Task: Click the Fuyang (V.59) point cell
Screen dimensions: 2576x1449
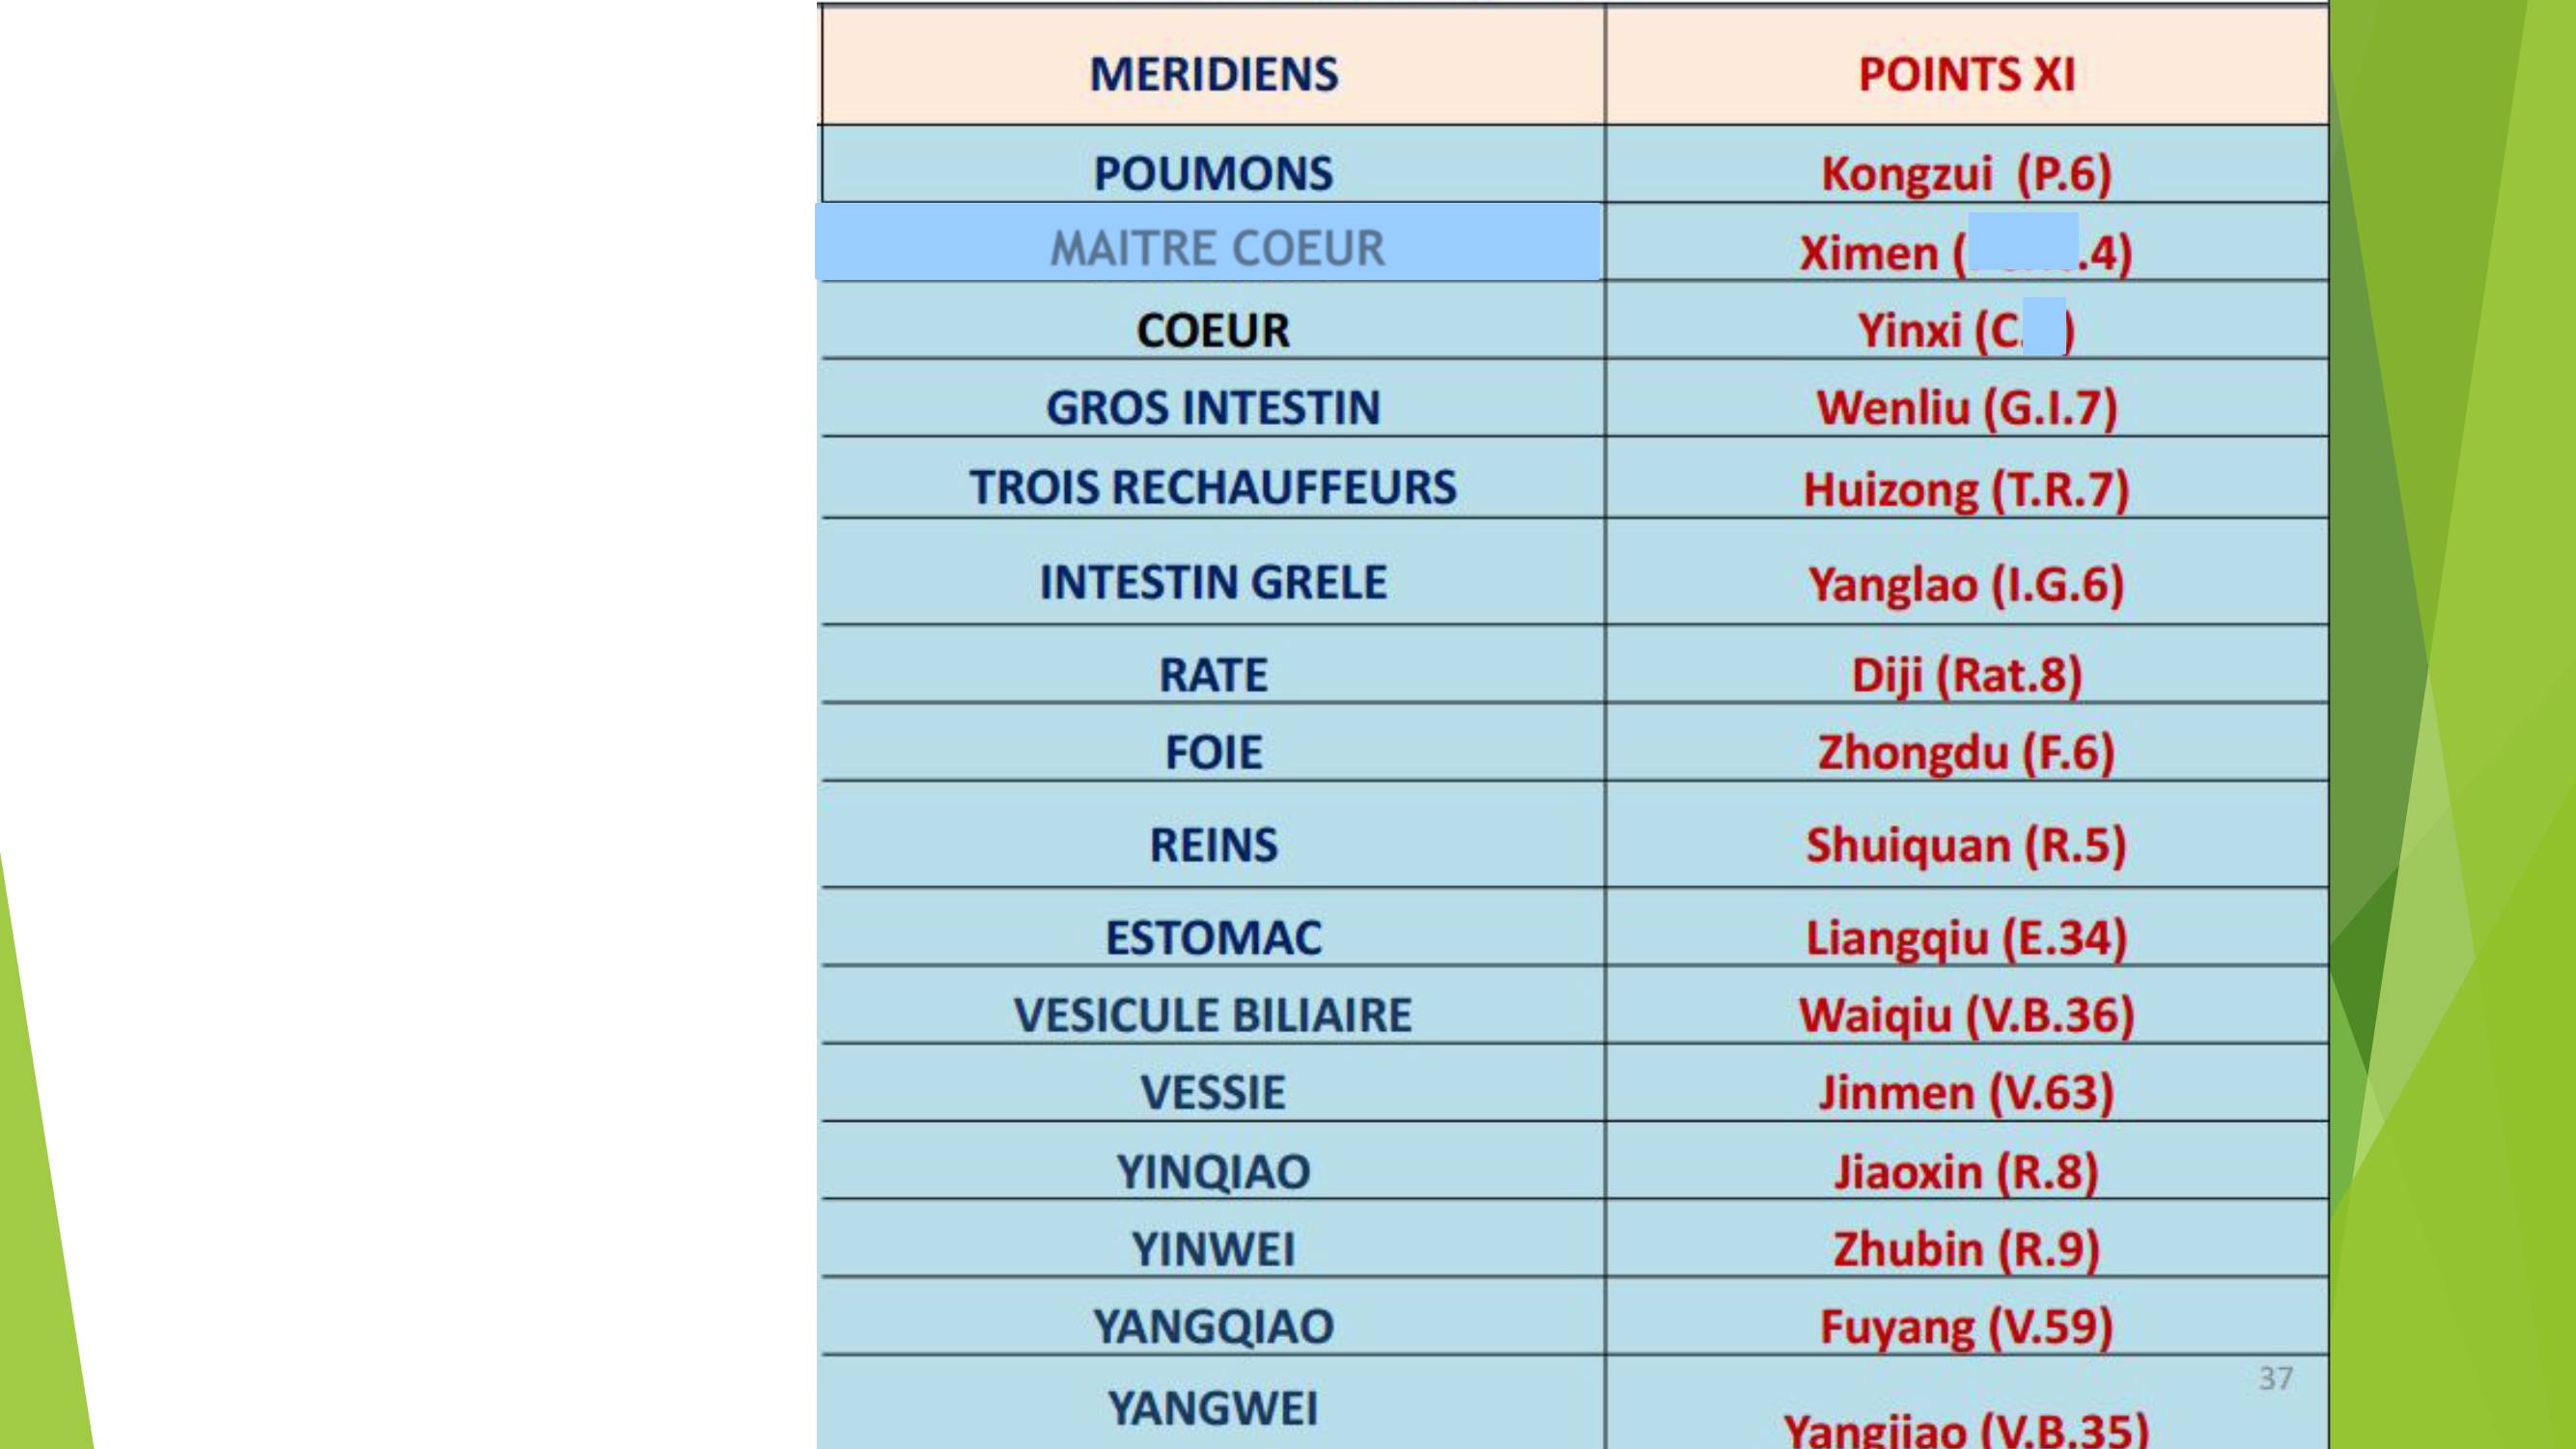Action: coord(1966,1317)
